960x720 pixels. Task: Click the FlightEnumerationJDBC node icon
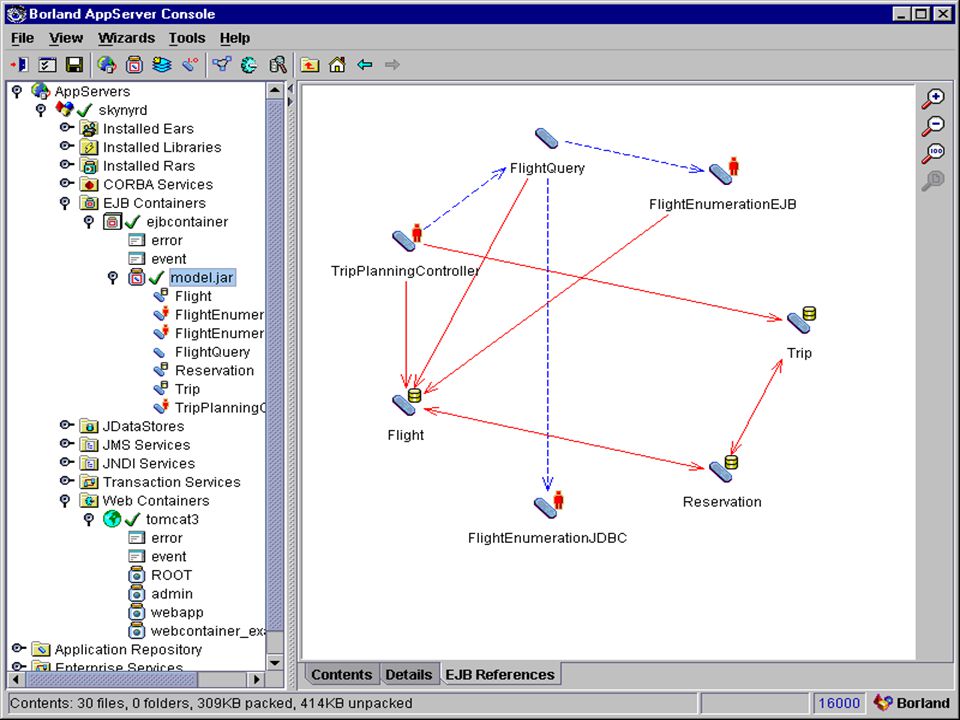[549, 504]
